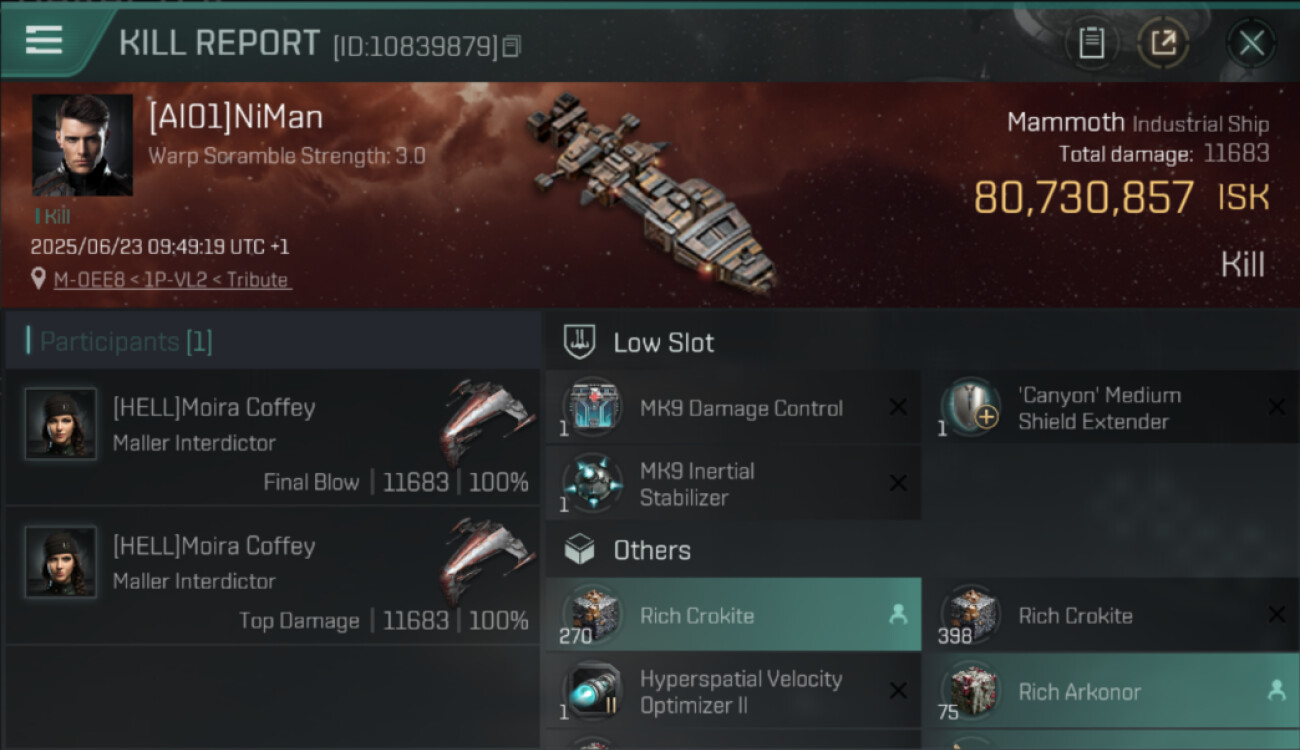
Task: Copy the kill report ID
Action: [x=511, y=46]
